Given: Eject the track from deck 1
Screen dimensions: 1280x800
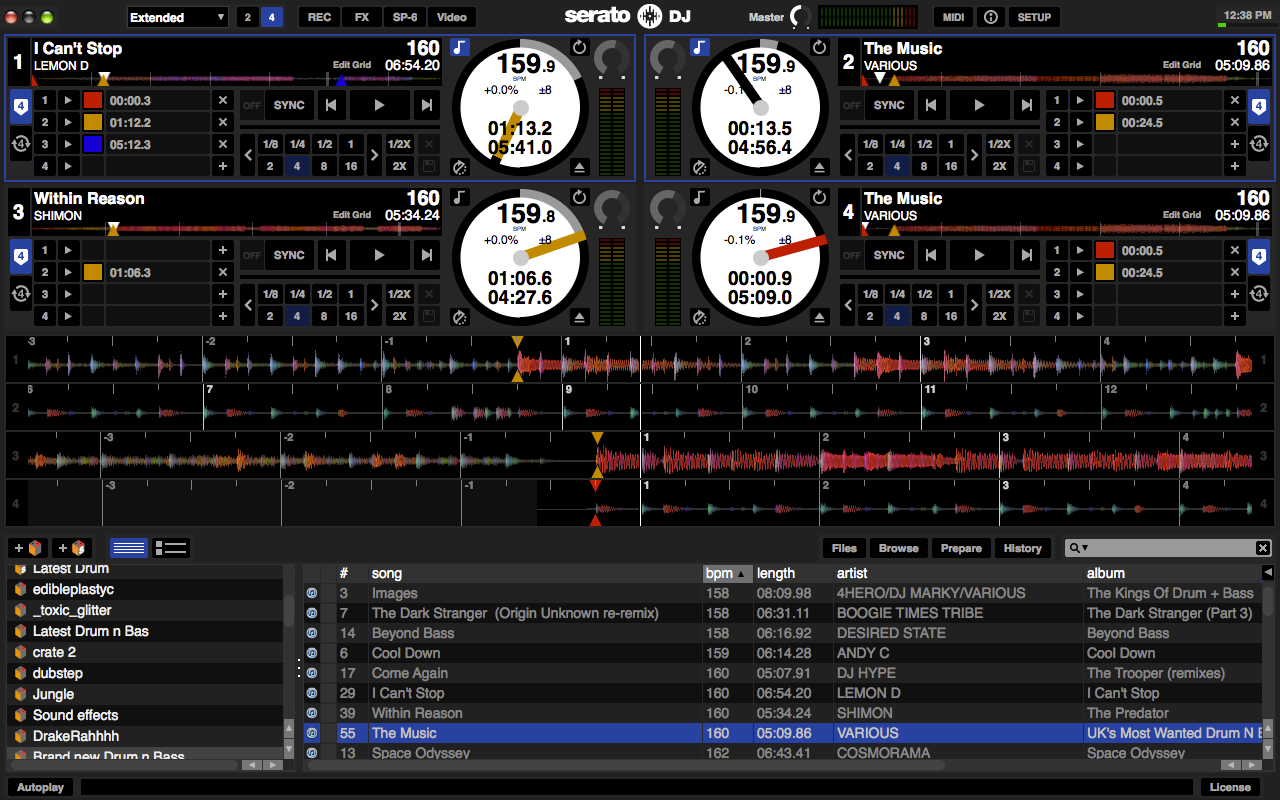Looking at the screenshot, I should 579,167.
